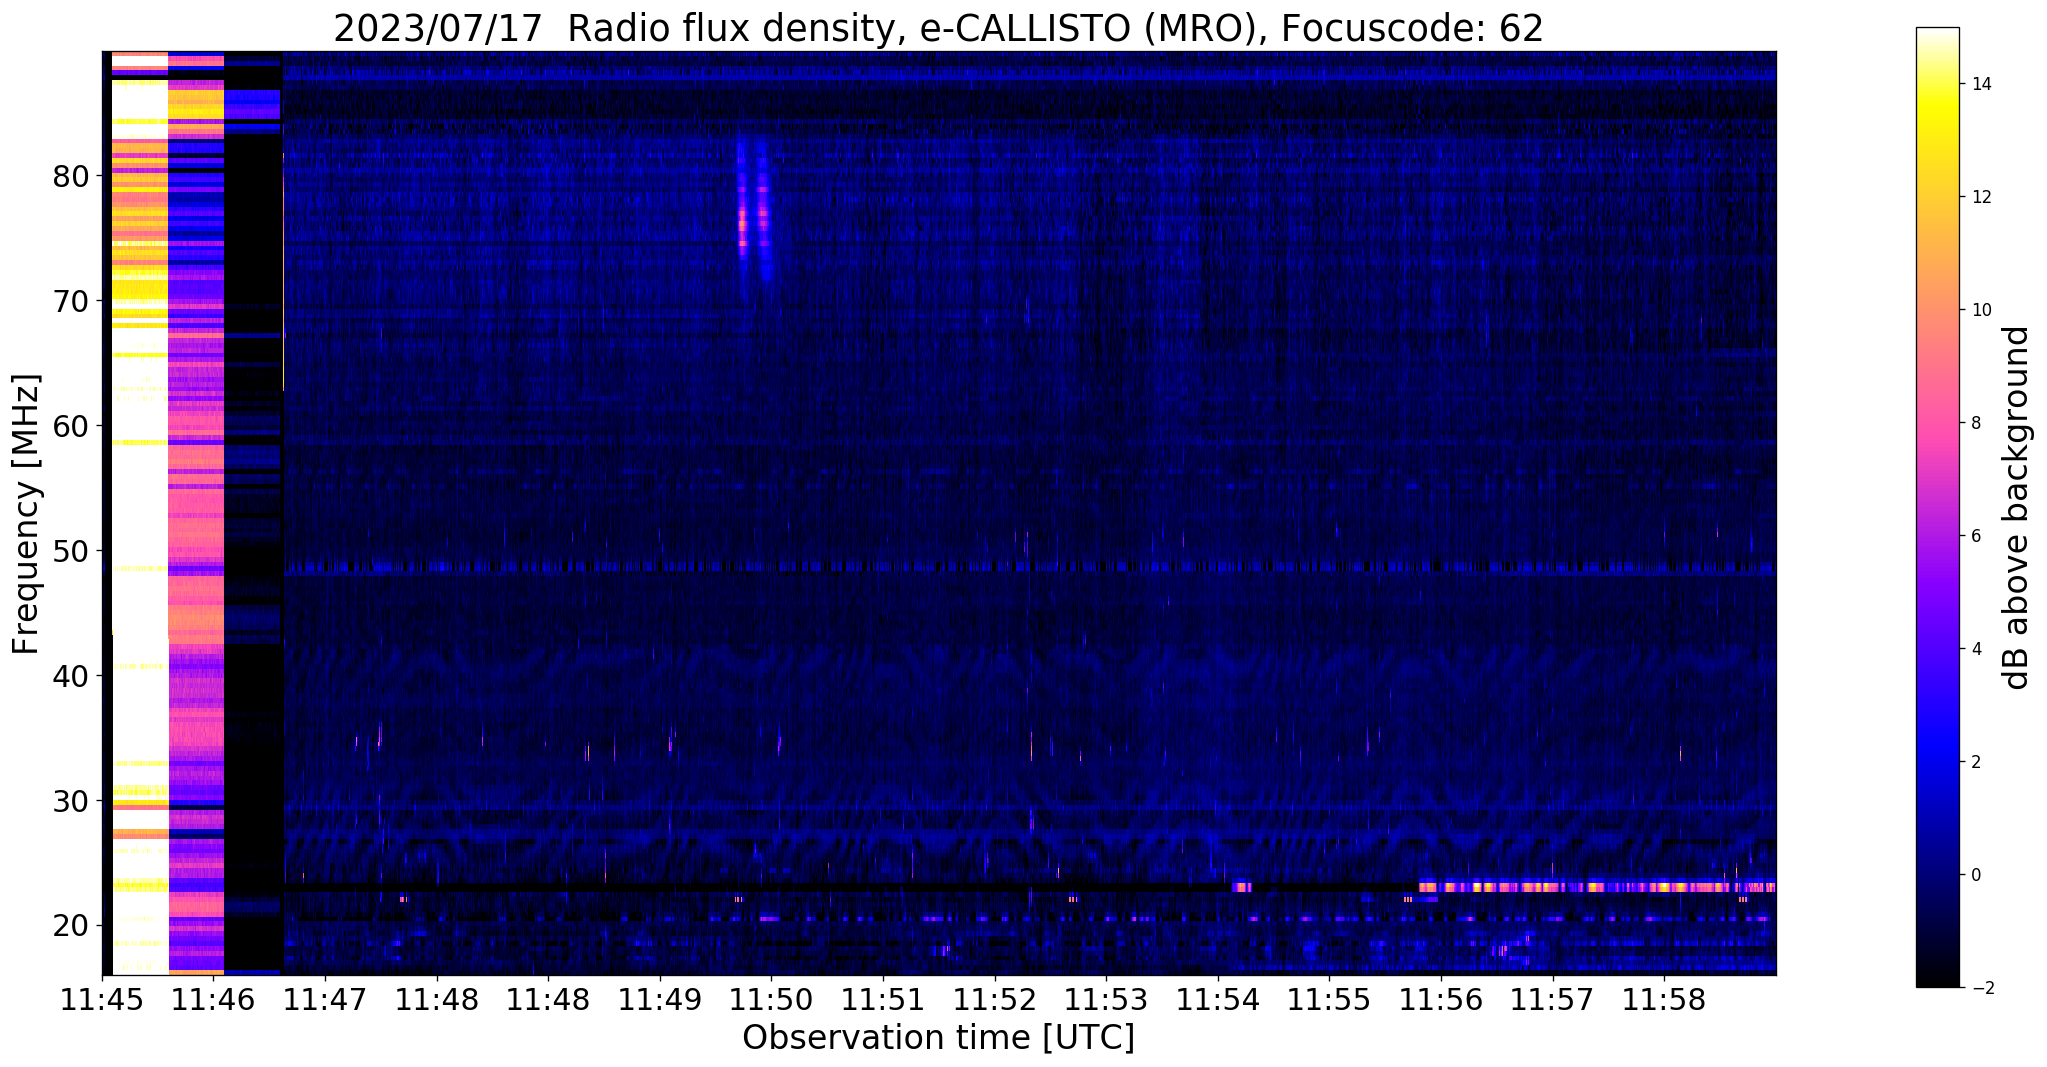Click the 11:46 time tick label
The width and height of the screenshot is (2047, 1067).
tap(213, 1000)
